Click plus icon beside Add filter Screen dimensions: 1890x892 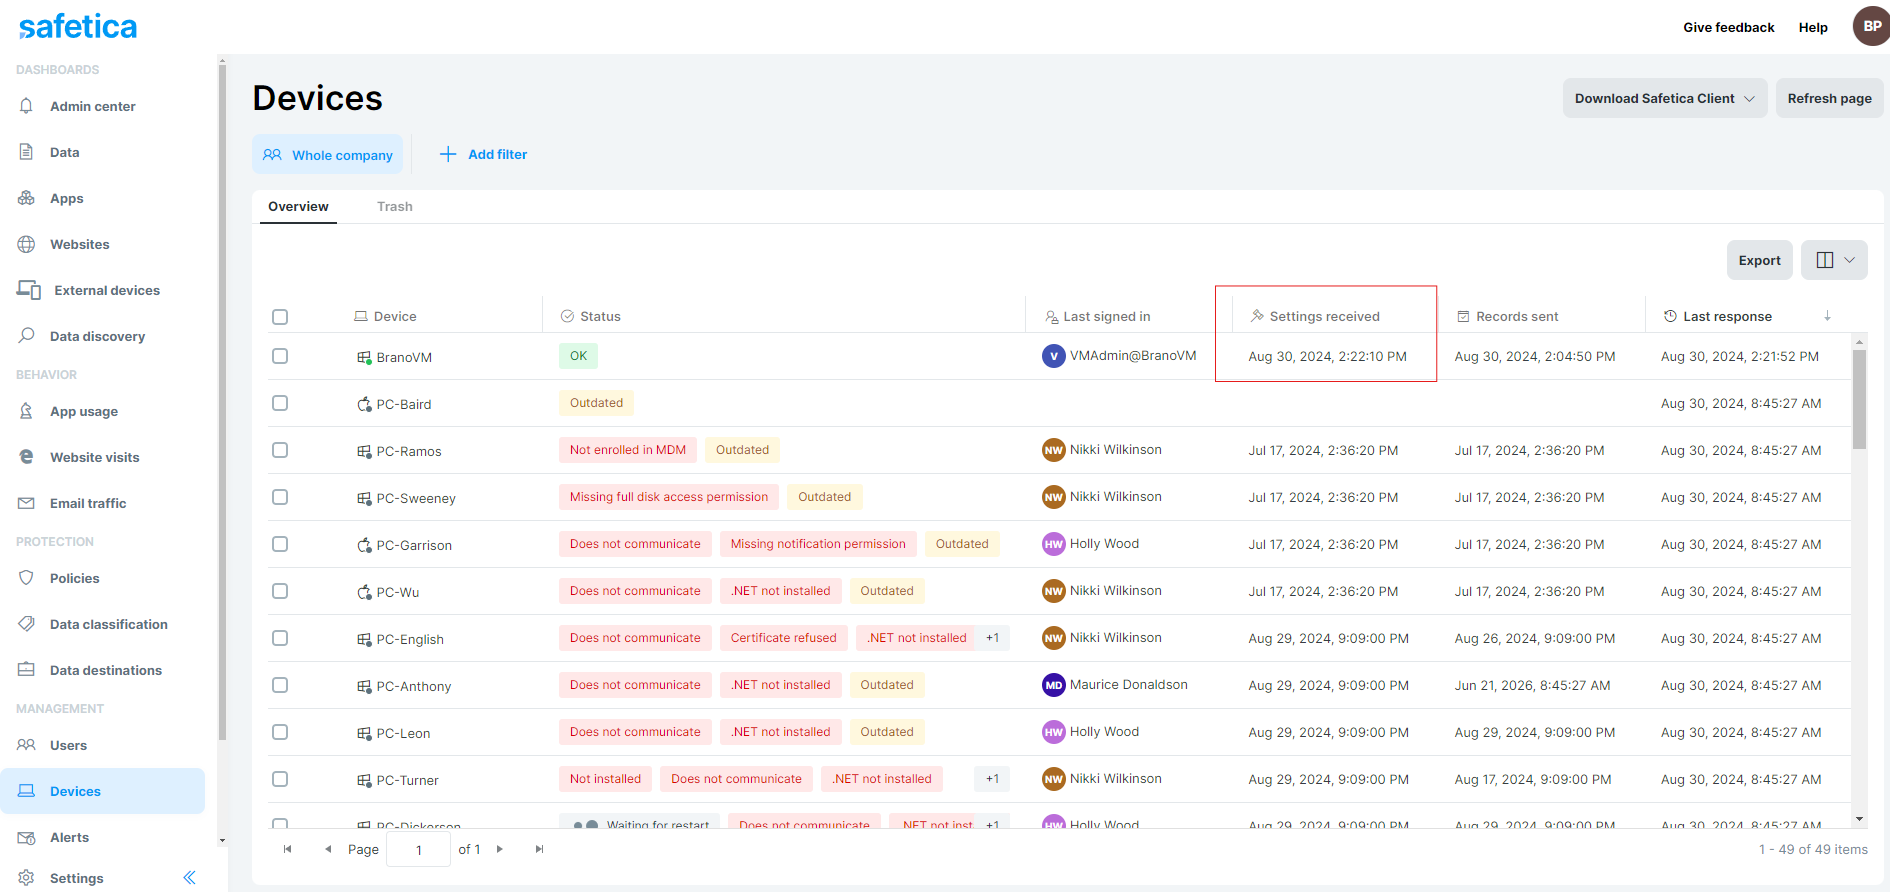[x=448, y=154]
